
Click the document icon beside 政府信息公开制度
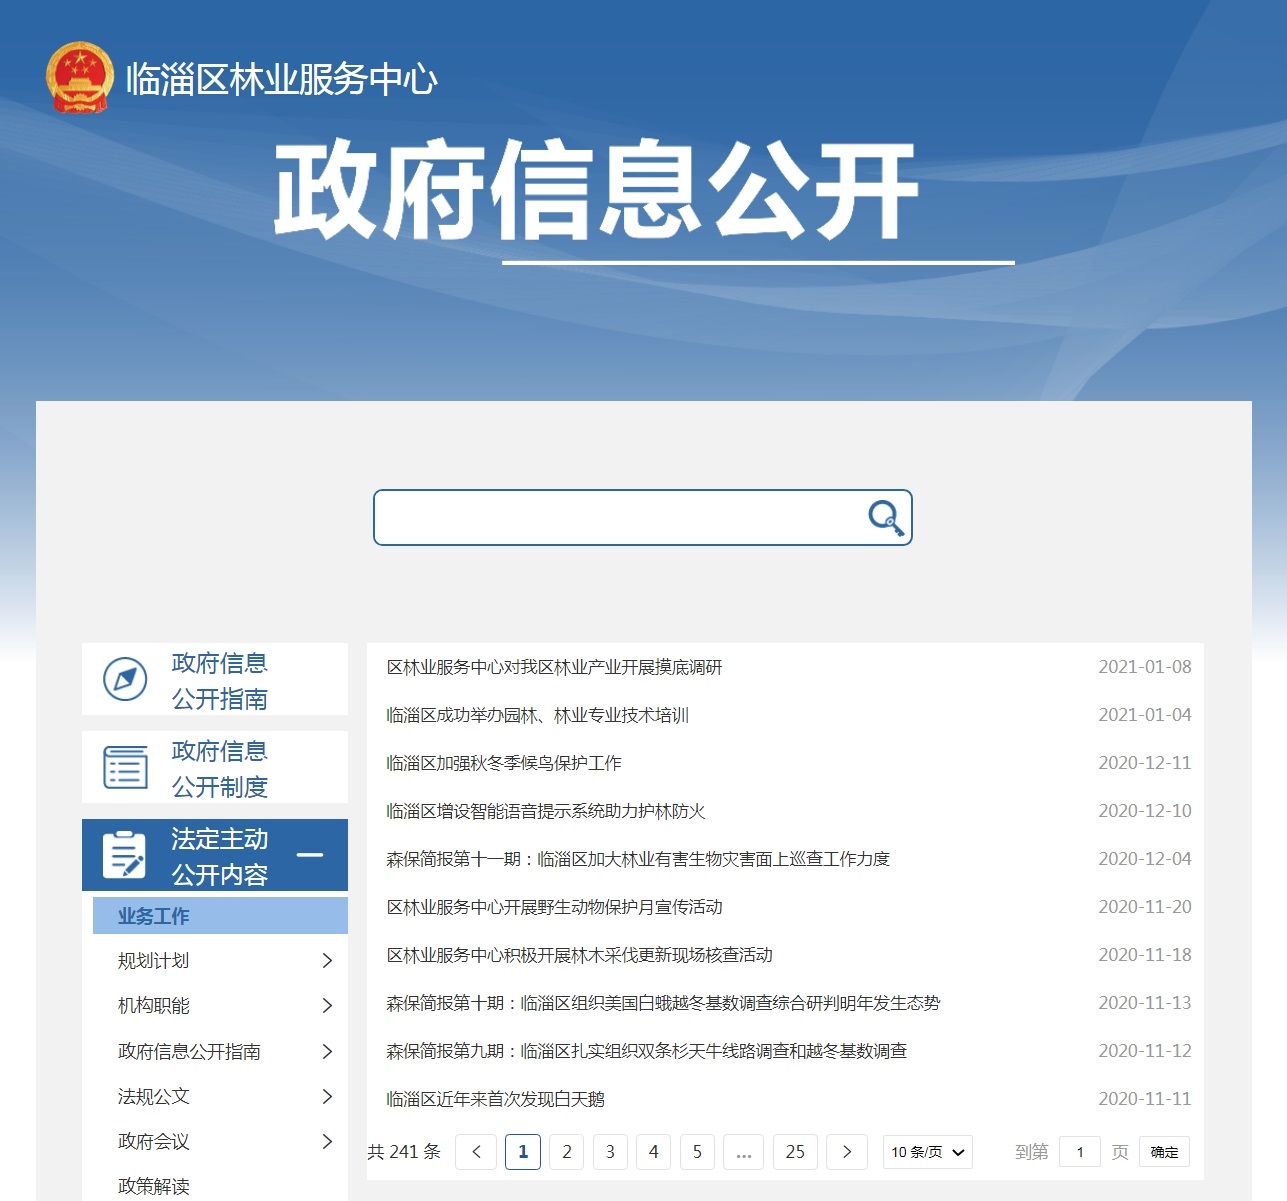(x=124, y=767)
